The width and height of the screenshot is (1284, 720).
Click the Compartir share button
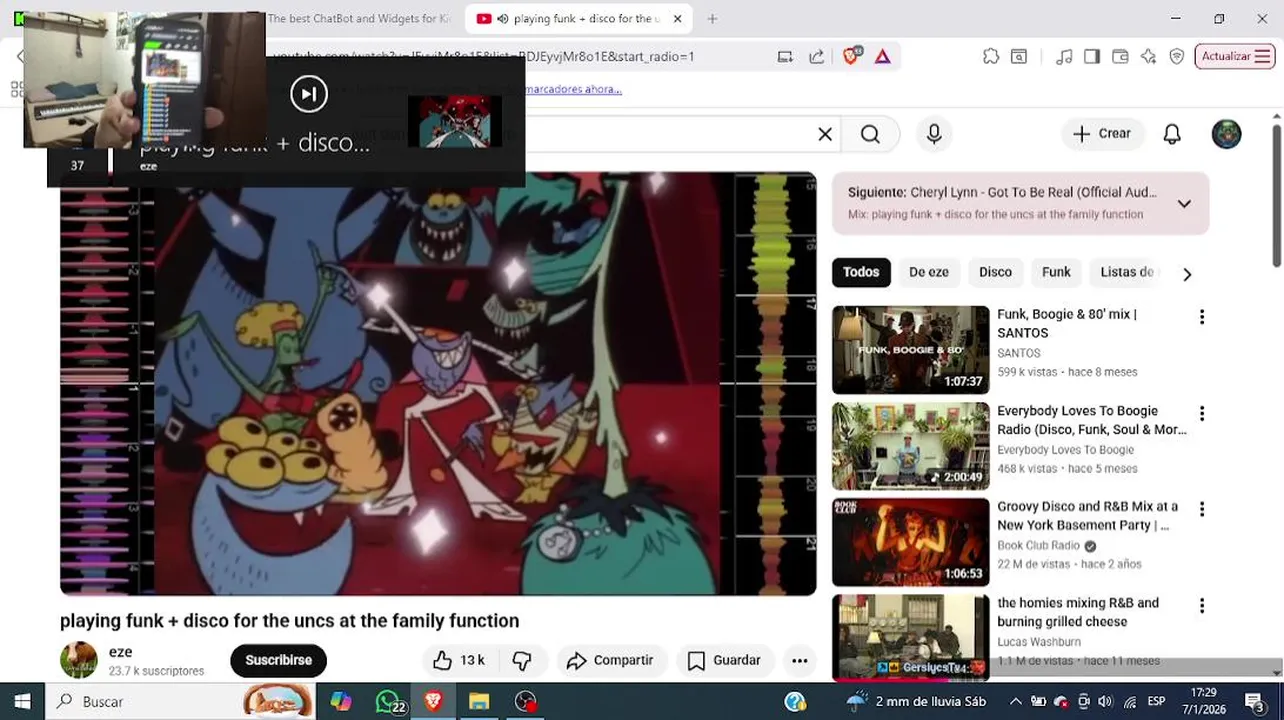tap(610, 660)
